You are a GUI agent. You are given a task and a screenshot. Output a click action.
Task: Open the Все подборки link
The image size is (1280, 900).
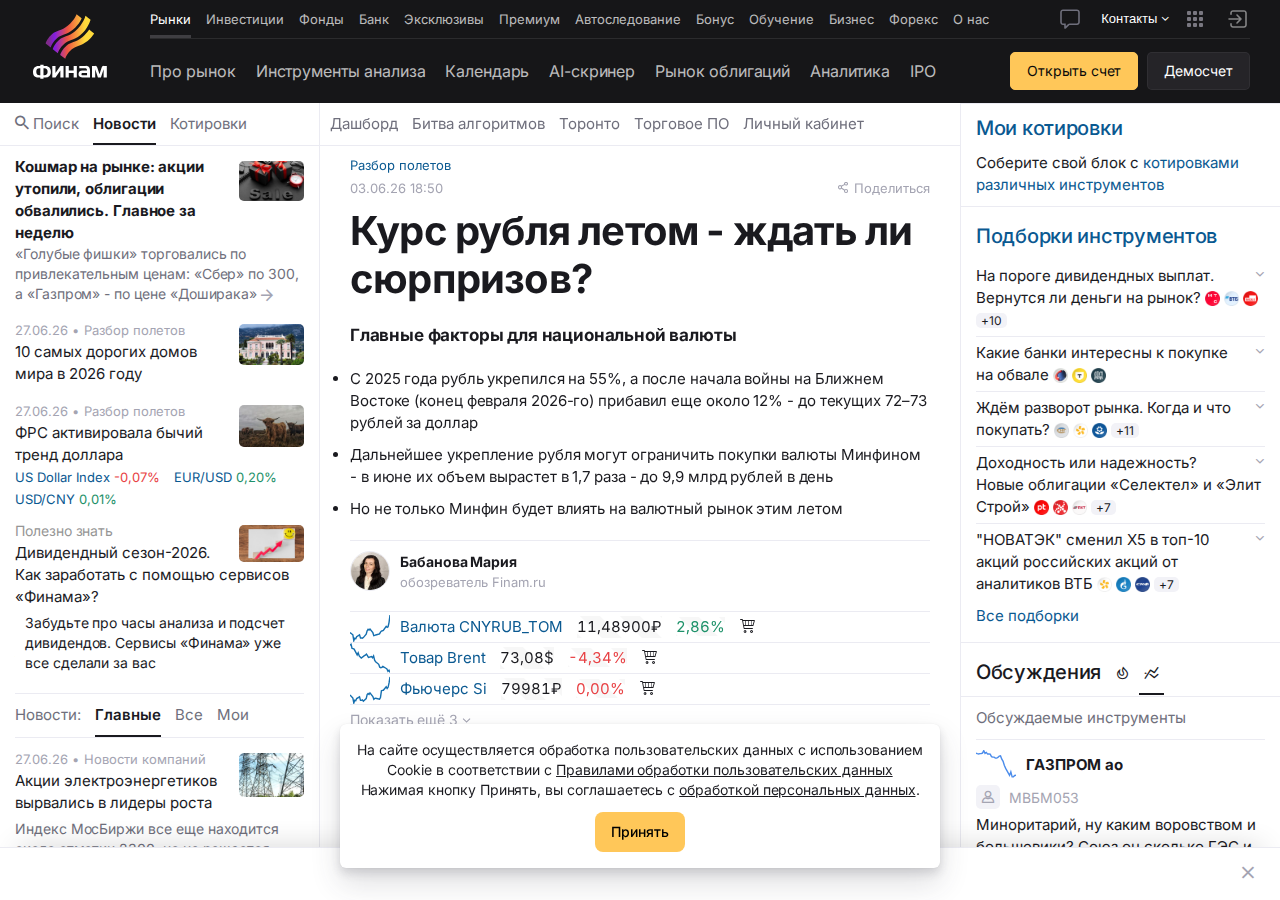click(1027, 616)
